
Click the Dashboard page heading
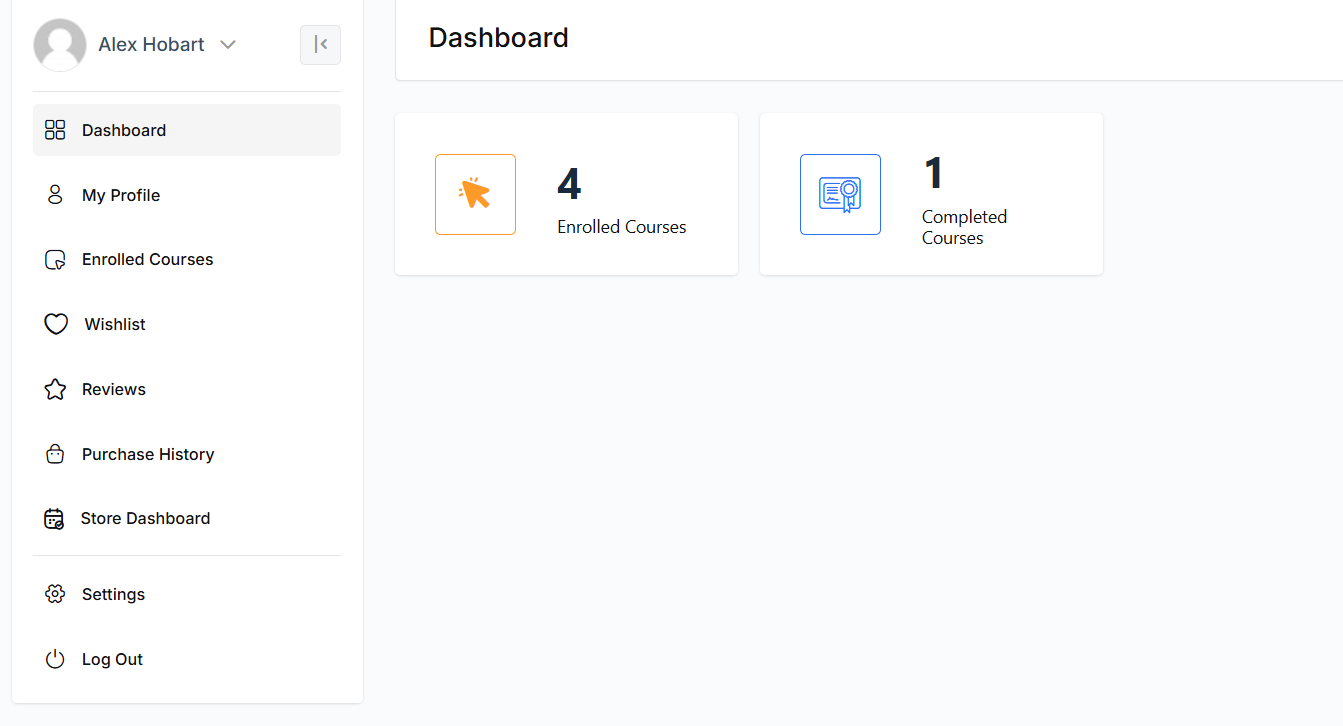[498, 37]
